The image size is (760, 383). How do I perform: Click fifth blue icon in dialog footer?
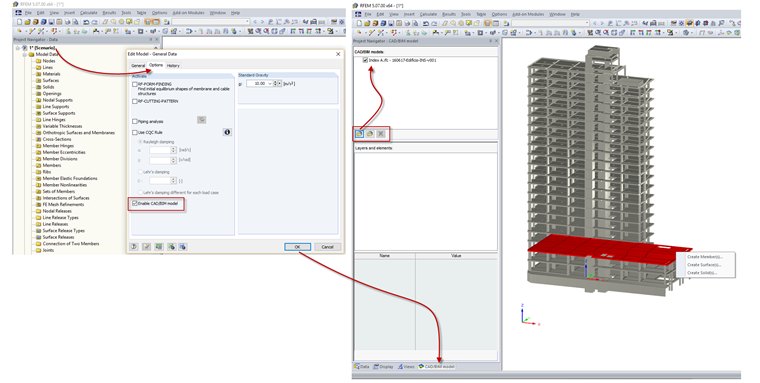[183, 247]
